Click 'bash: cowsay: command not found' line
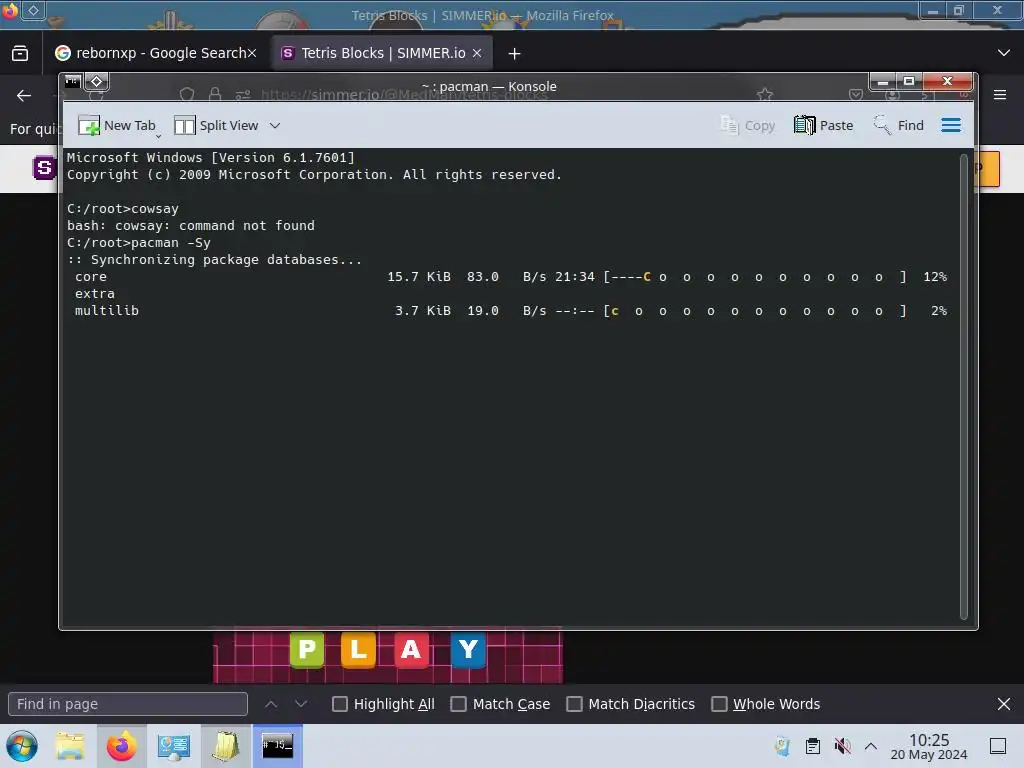Screen dimensions: 1024x768 [191, 226]
